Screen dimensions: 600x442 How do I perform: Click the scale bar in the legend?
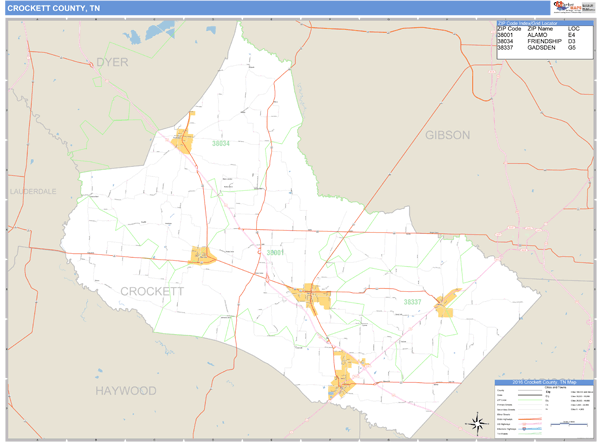(569, 424)
